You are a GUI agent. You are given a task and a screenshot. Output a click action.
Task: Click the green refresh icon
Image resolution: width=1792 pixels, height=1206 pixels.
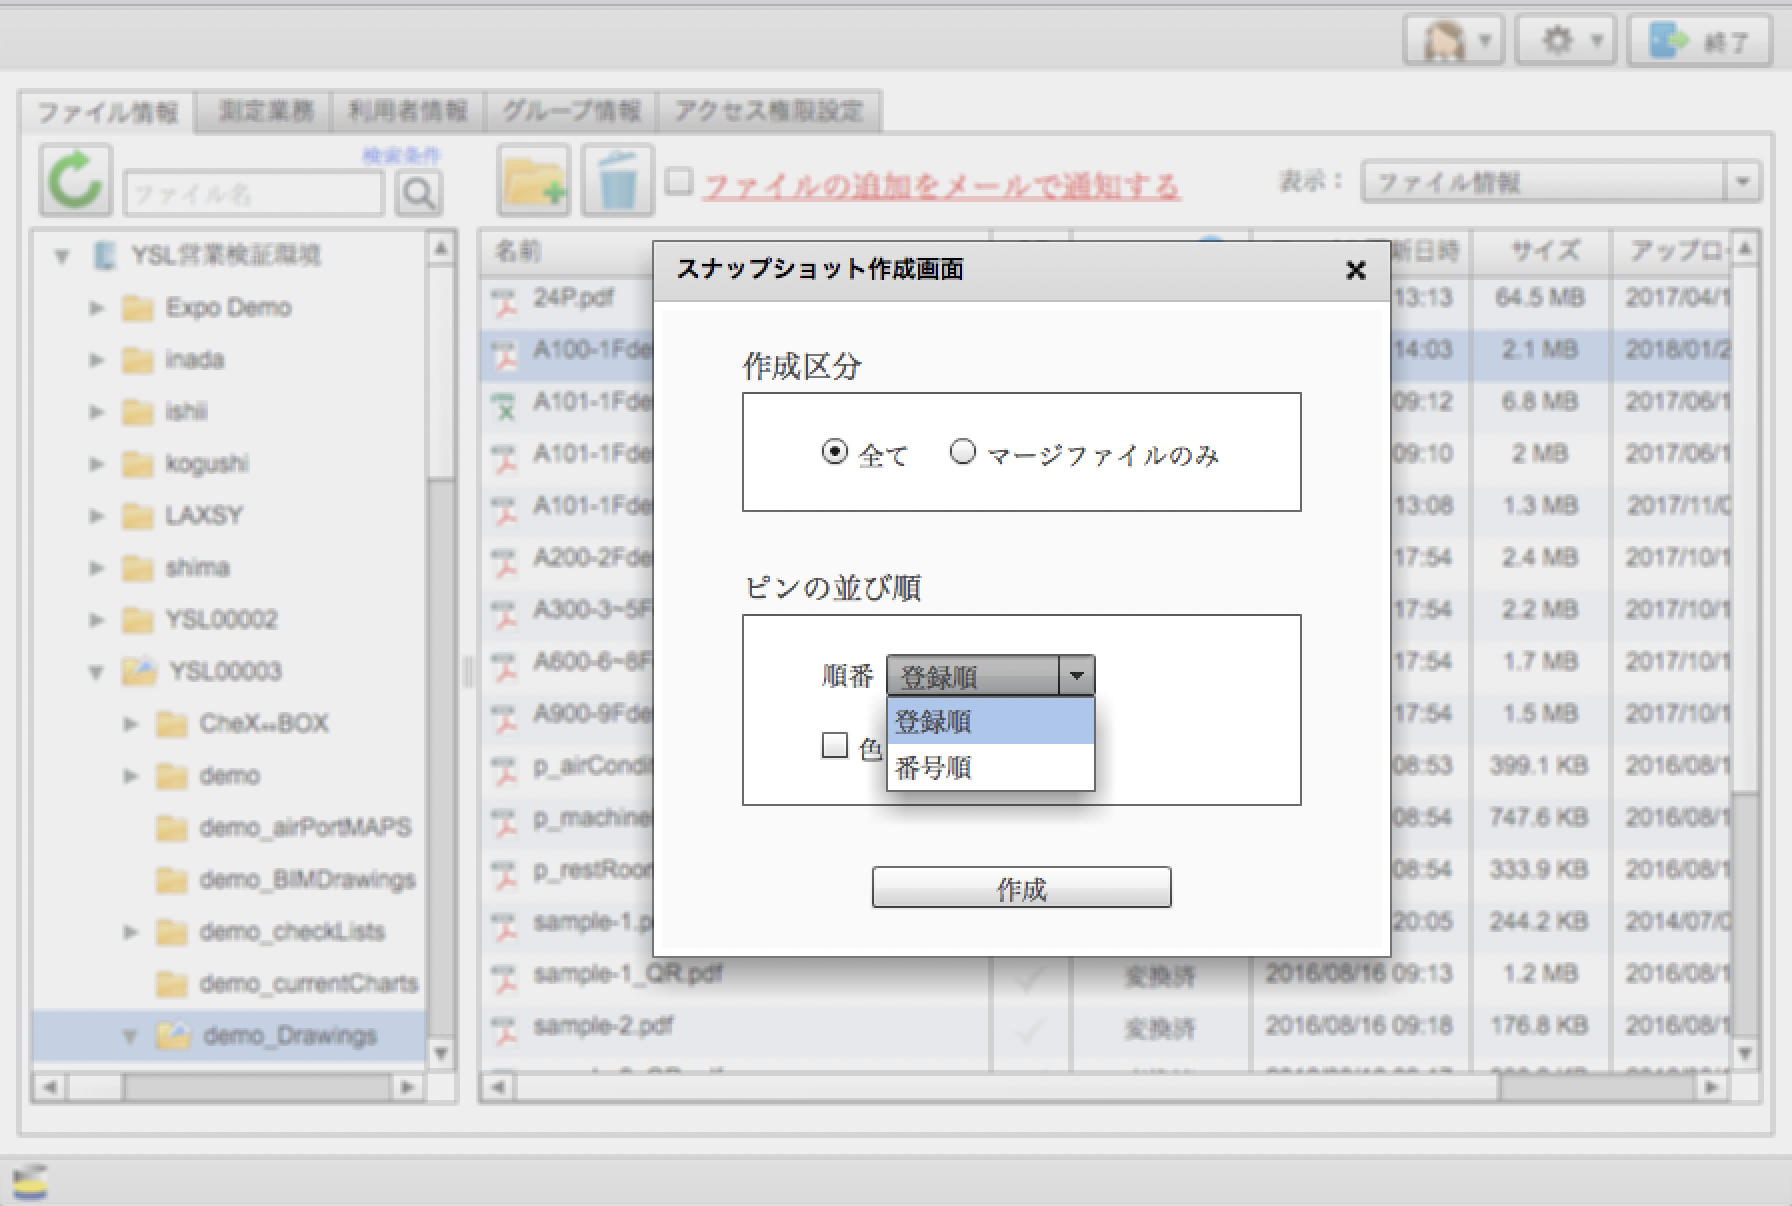pyautogui.click(x=75, y=181)
